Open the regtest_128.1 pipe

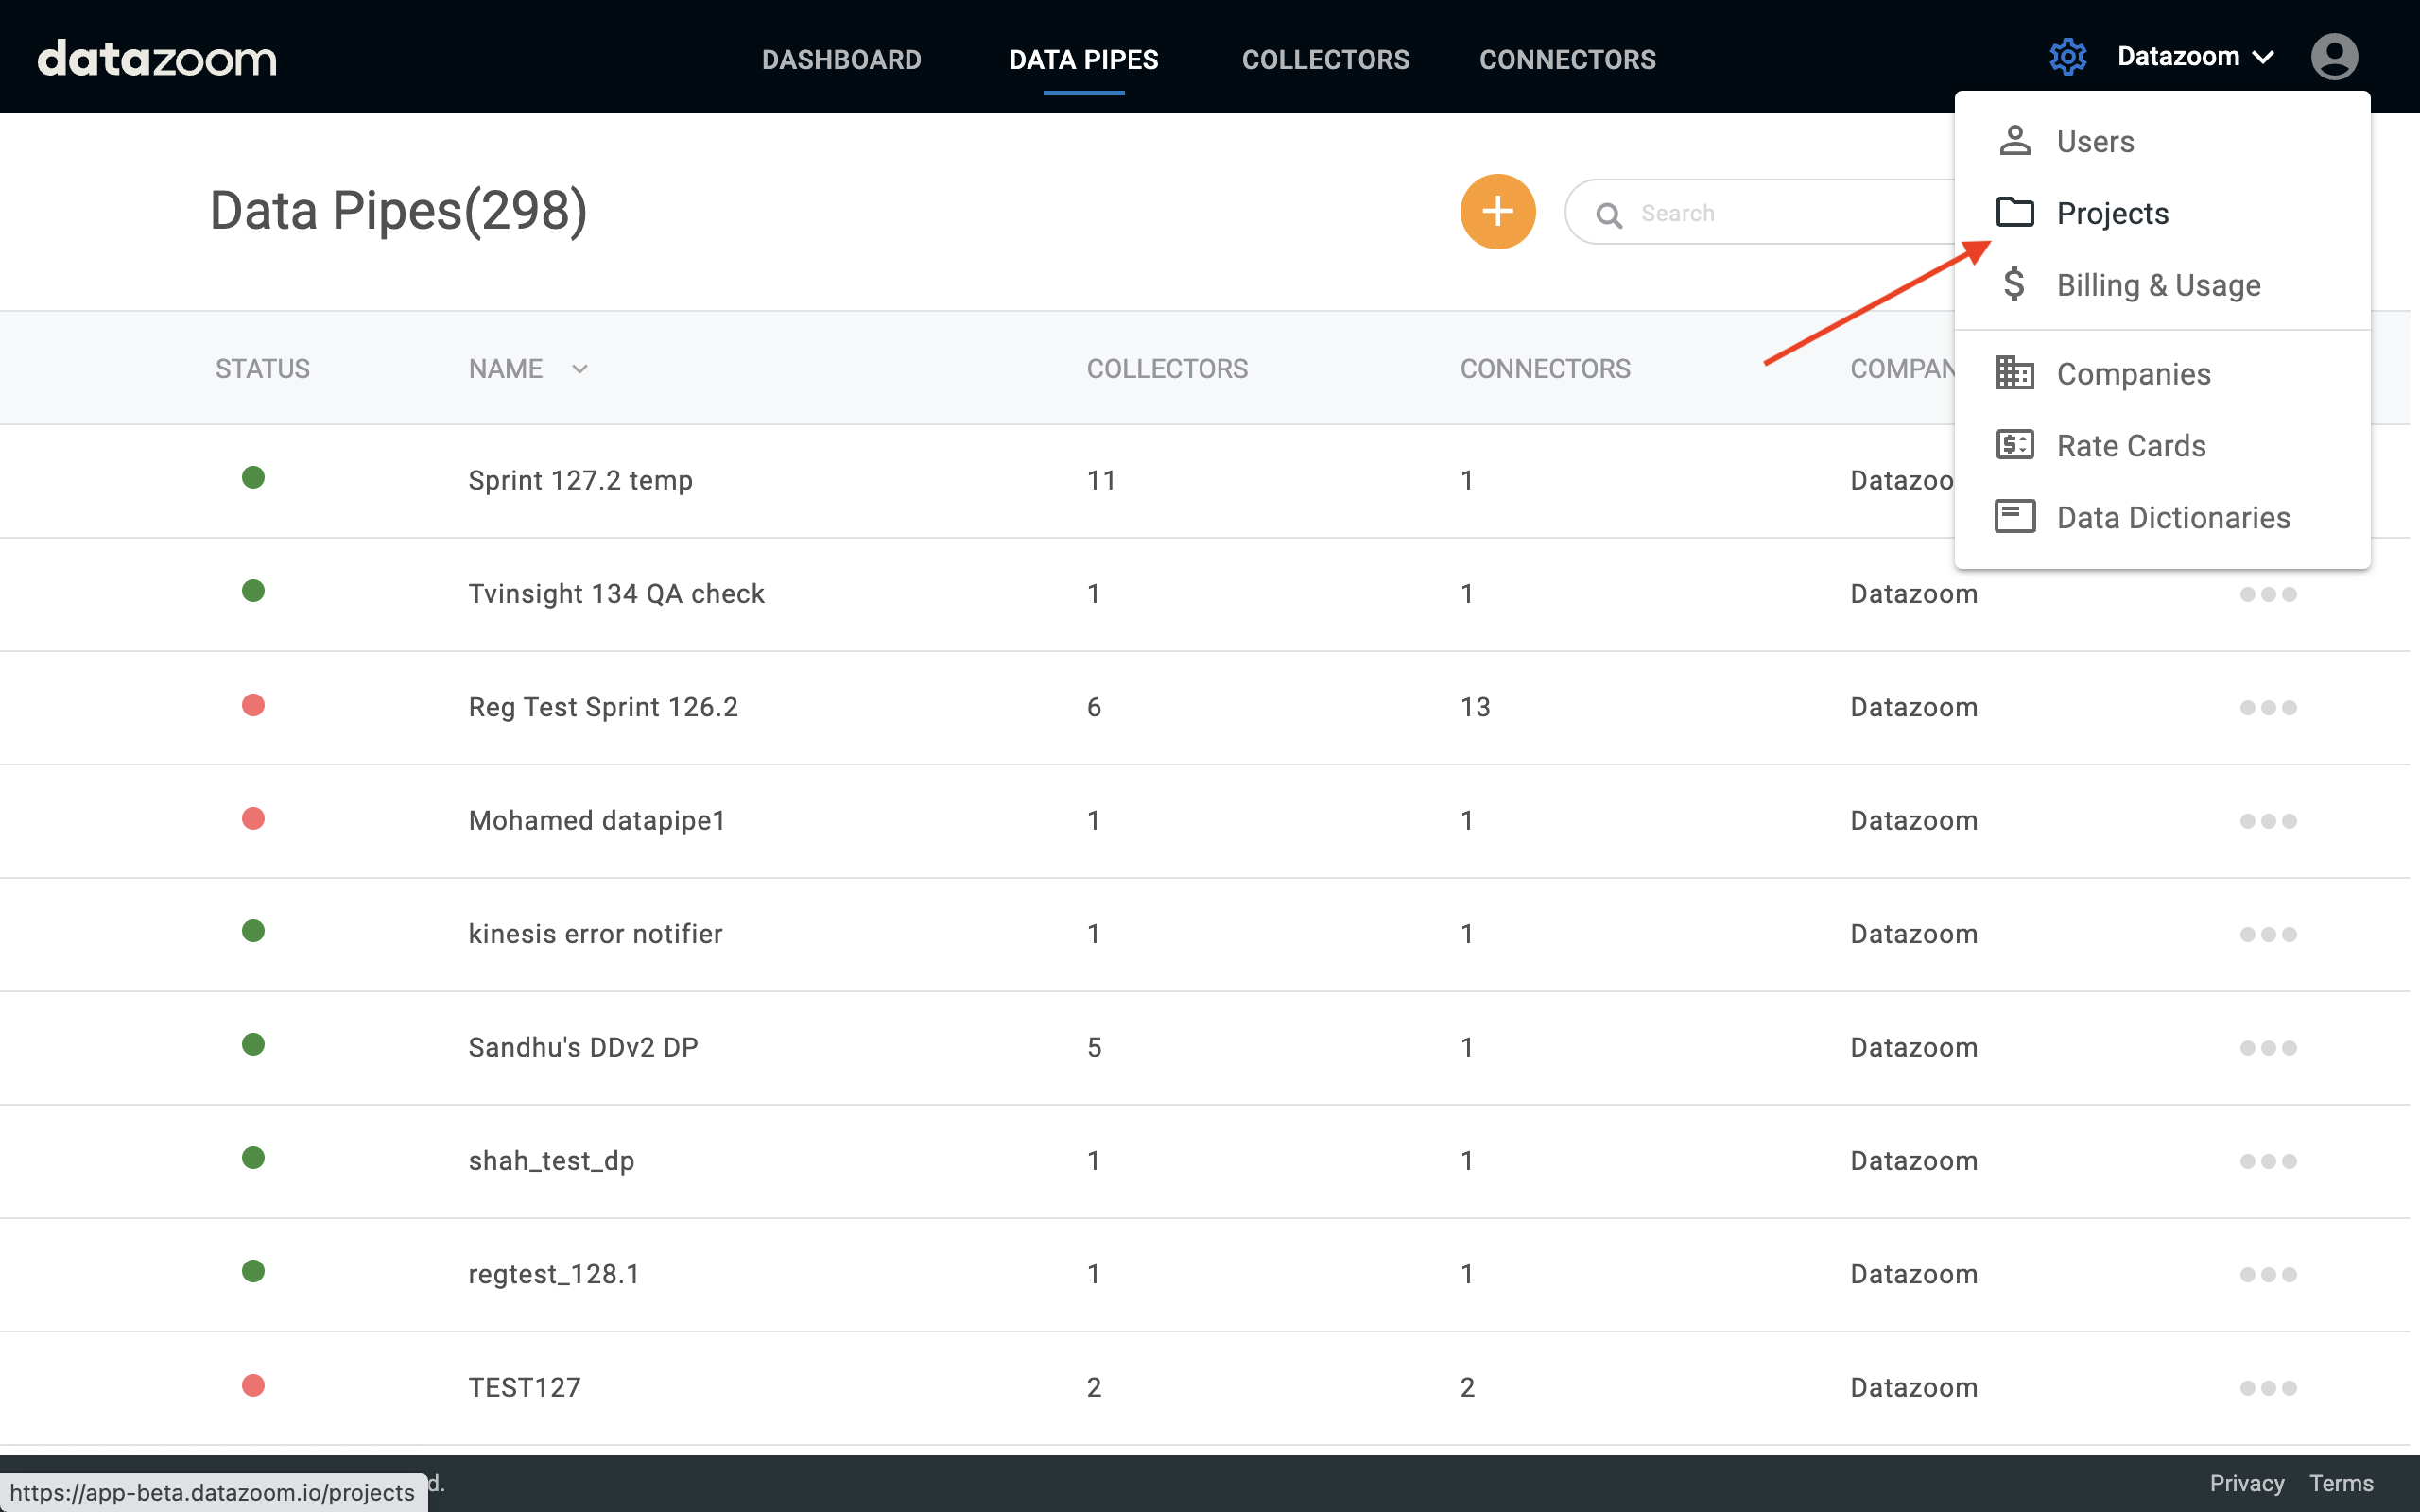(554, 1274)
